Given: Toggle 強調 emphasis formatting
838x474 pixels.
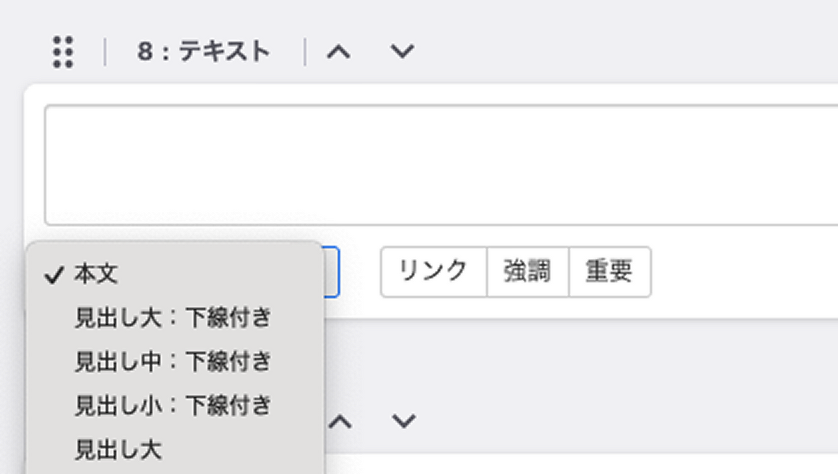Looking at the screenshot, I should [x=527, y=271].
